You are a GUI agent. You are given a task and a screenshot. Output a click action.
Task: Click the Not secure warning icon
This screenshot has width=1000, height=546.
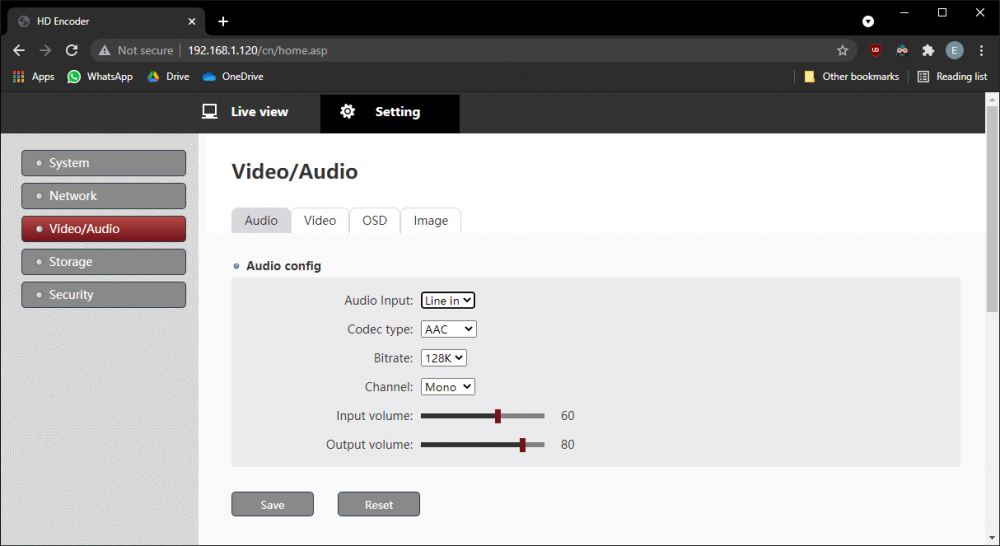click(x=105, y=50)
